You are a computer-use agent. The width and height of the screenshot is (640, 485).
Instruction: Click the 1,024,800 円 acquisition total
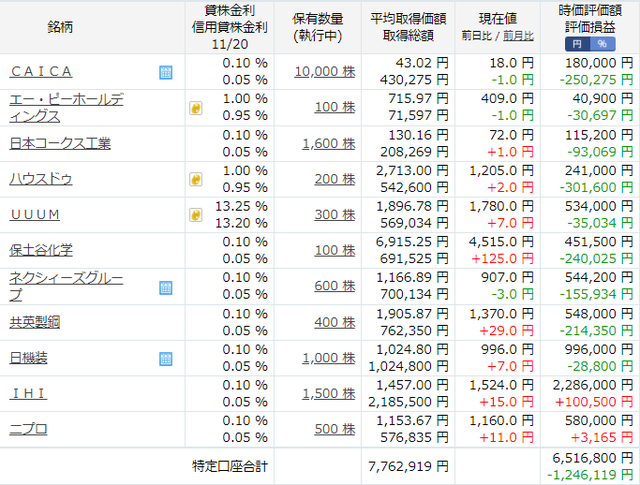(408, 366)
